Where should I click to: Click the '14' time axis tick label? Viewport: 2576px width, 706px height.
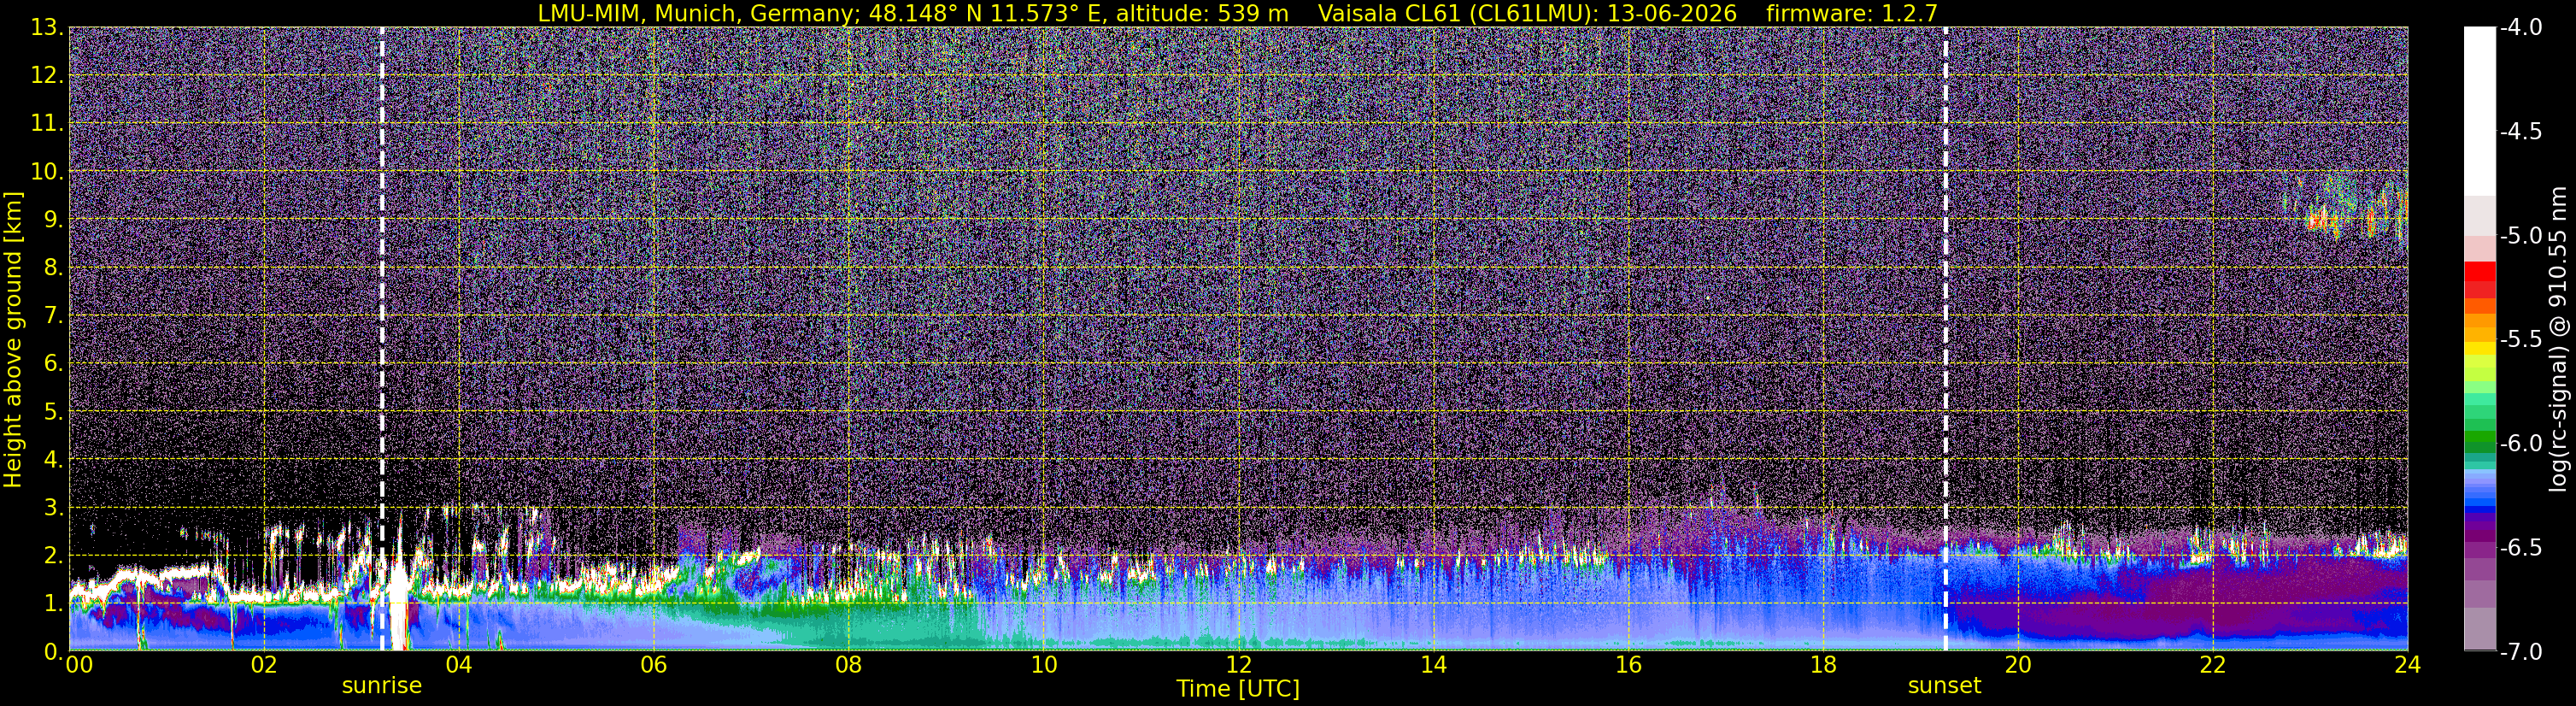1434,665
